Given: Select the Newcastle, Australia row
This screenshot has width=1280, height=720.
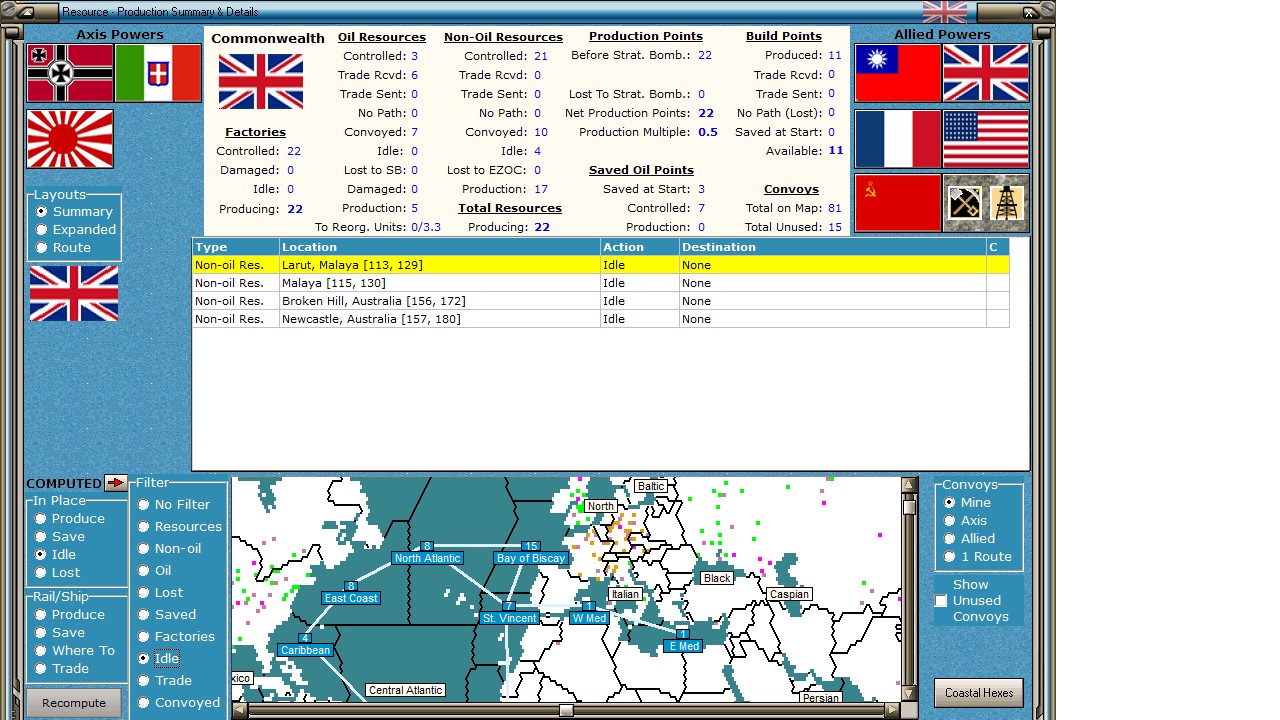Looking at the screenshot, I should click(601, 319).
